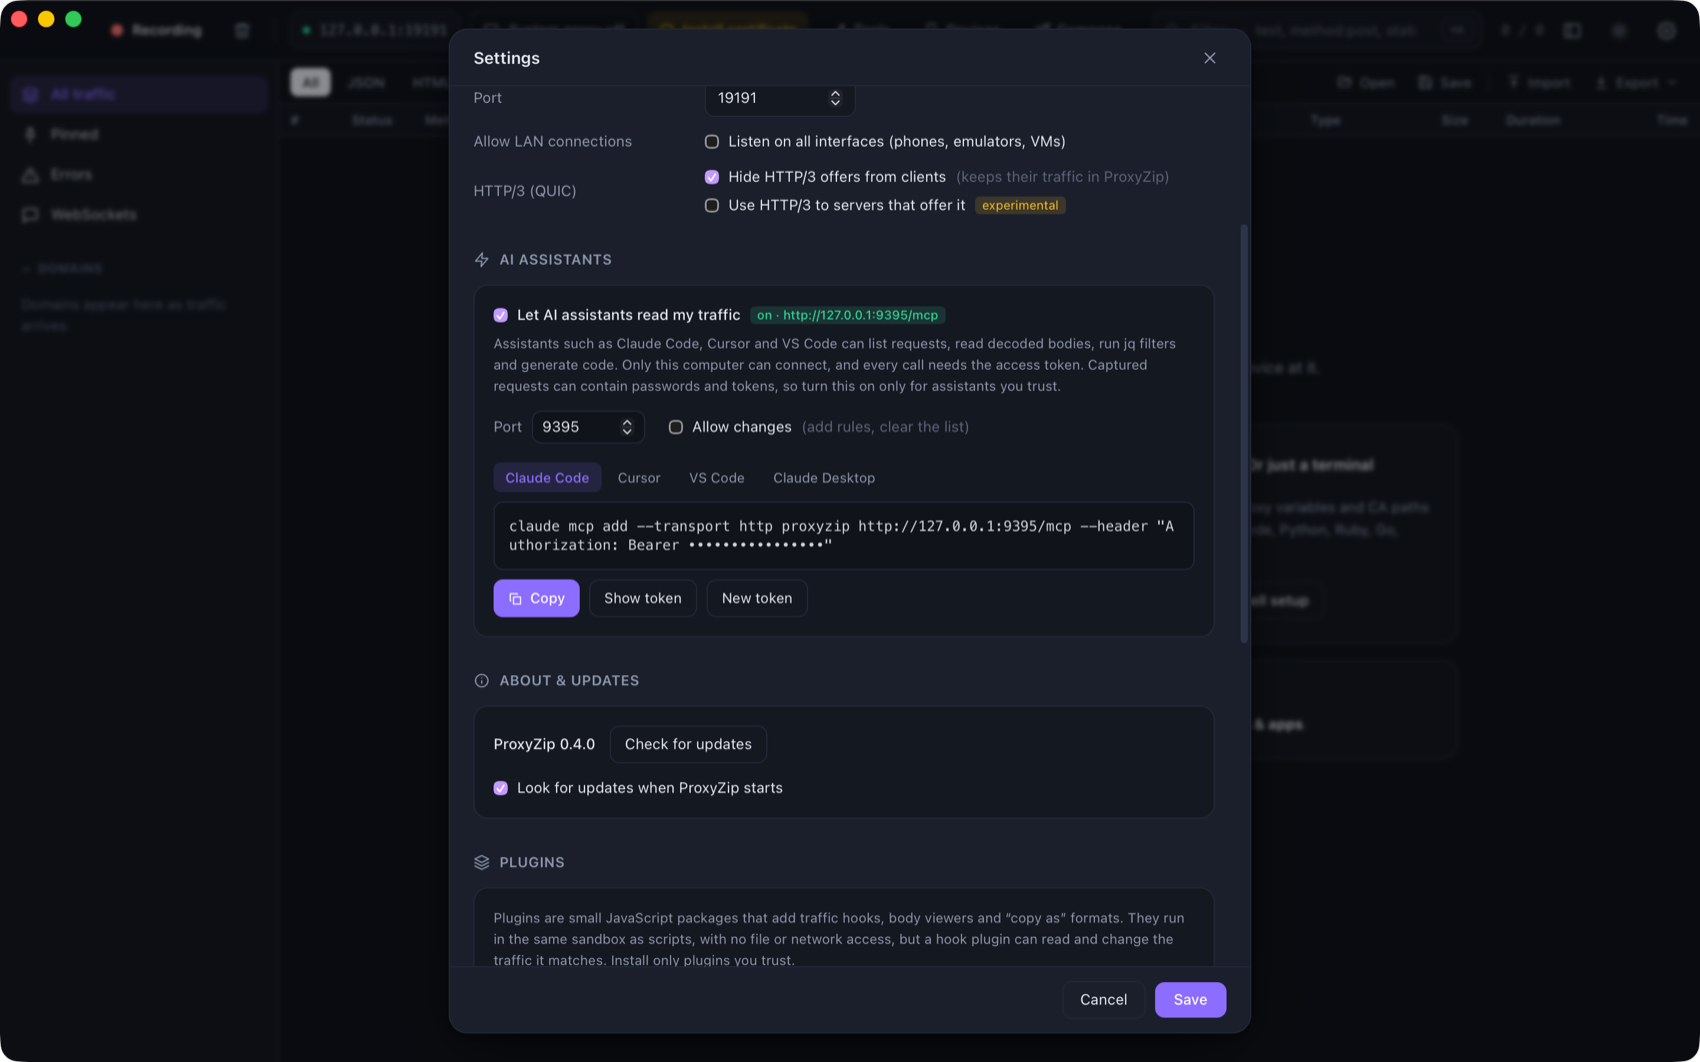This screenshot has width=1700, height=1062.
Task: Click the Plugins layers icon
Action: pos(482,863)
